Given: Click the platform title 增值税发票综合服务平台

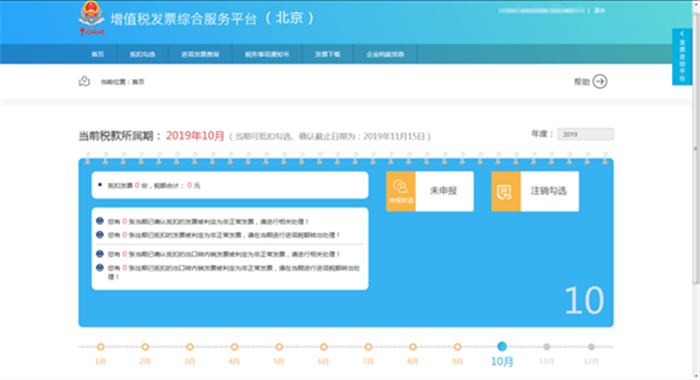Looking at the screenshot, I should (183, 19).
